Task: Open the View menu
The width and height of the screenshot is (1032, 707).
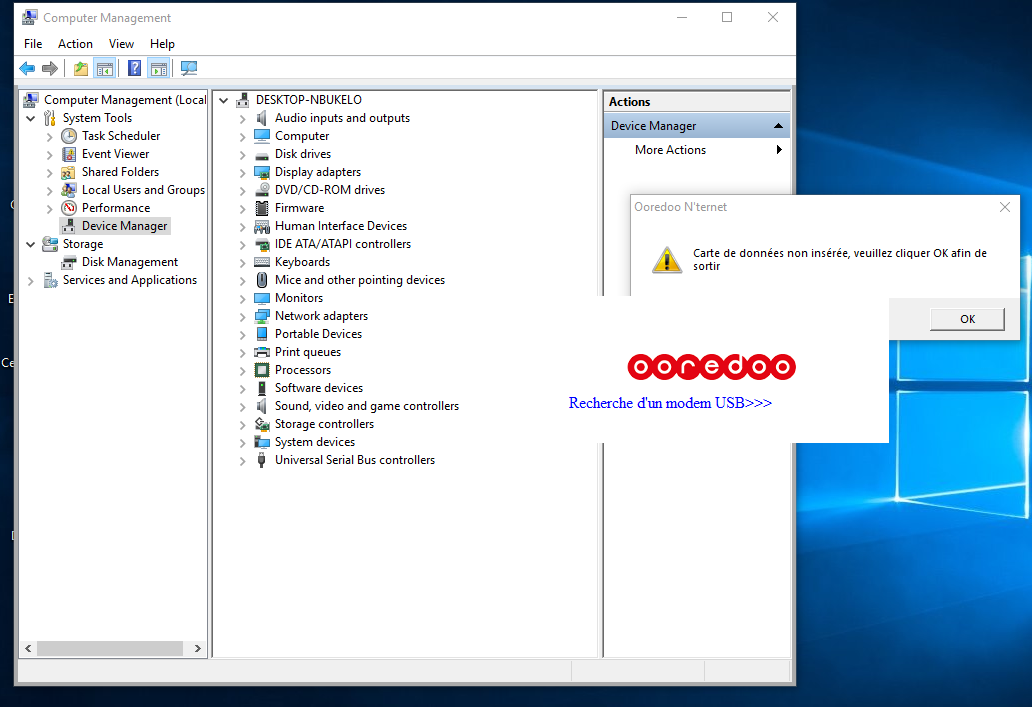Action: pyautogui.click(x=121, y=43)
